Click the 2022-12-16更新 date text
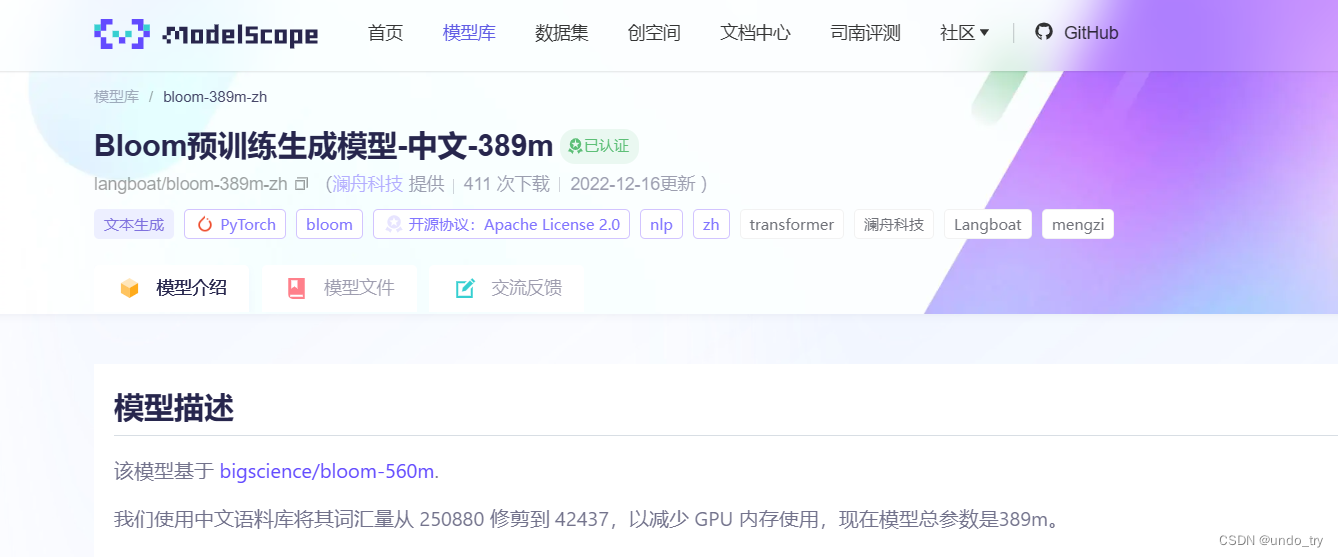1338x557 pixels. click(632, 184)
